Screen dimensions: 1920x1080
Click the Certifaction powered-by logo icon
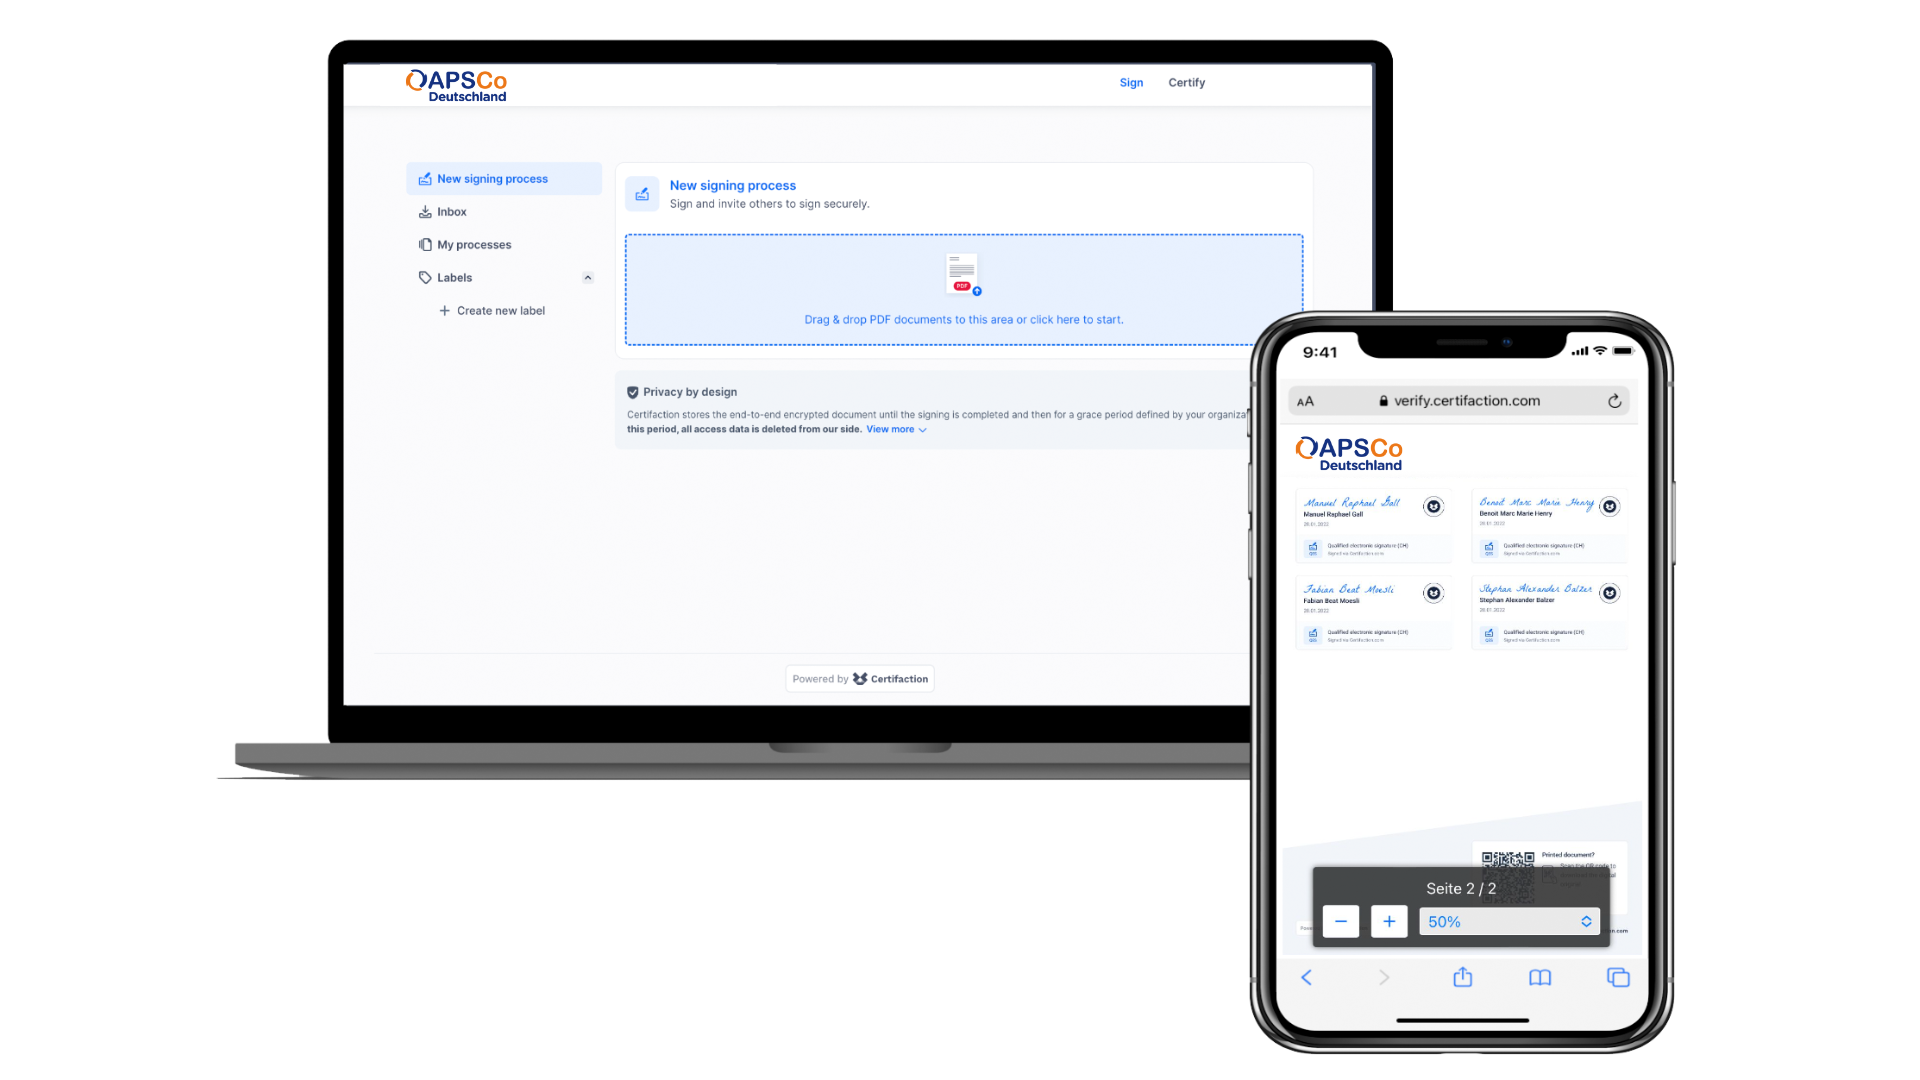(858, 678)
